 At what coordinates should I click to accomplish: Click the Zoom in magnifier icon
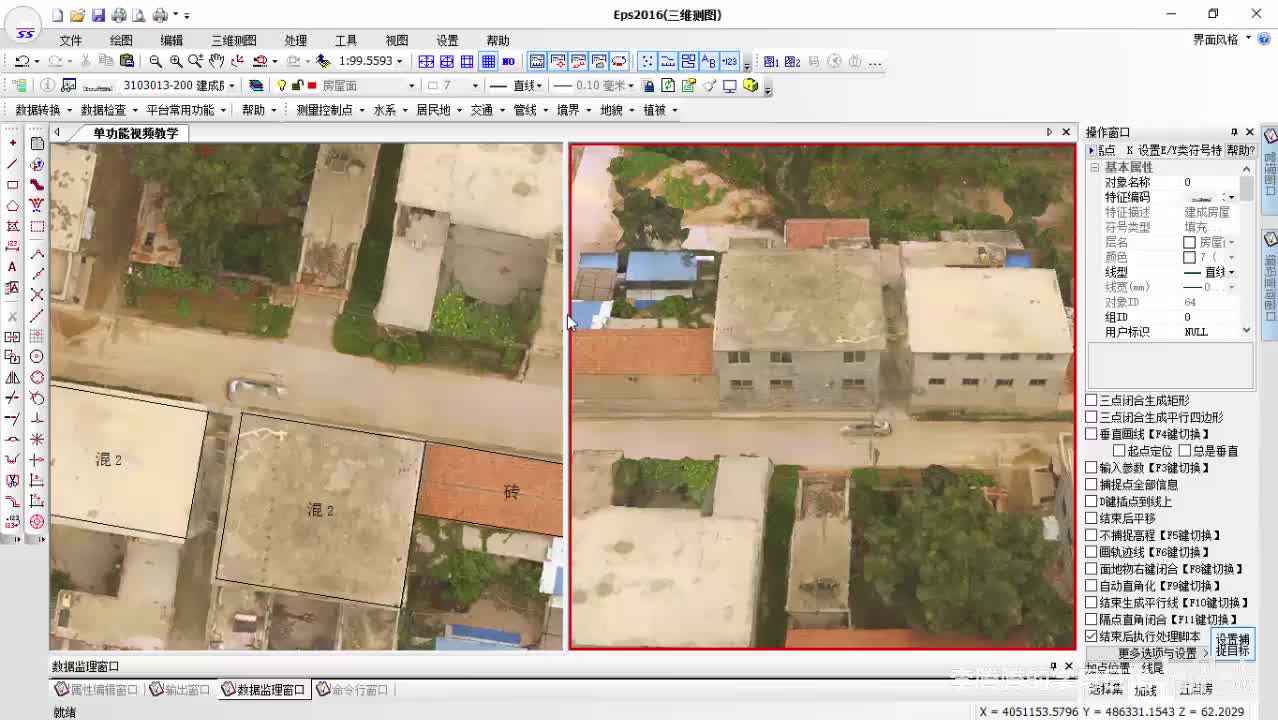[176, 61]
